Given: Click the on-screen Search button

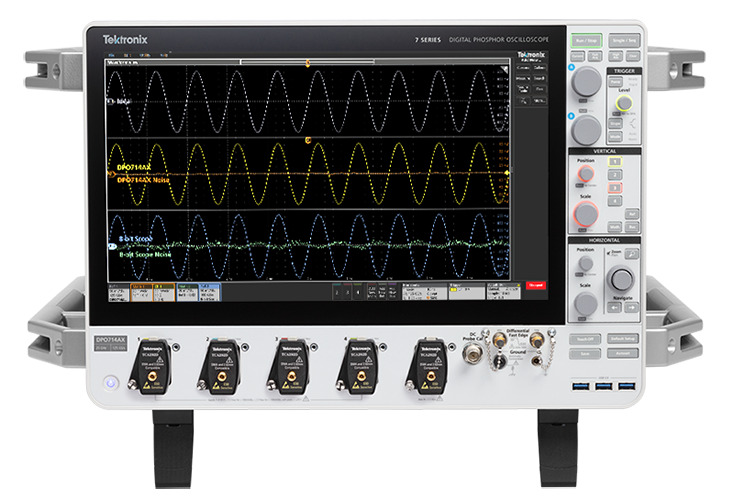Looking at the screenshot, I should click(x=539, y=78).
